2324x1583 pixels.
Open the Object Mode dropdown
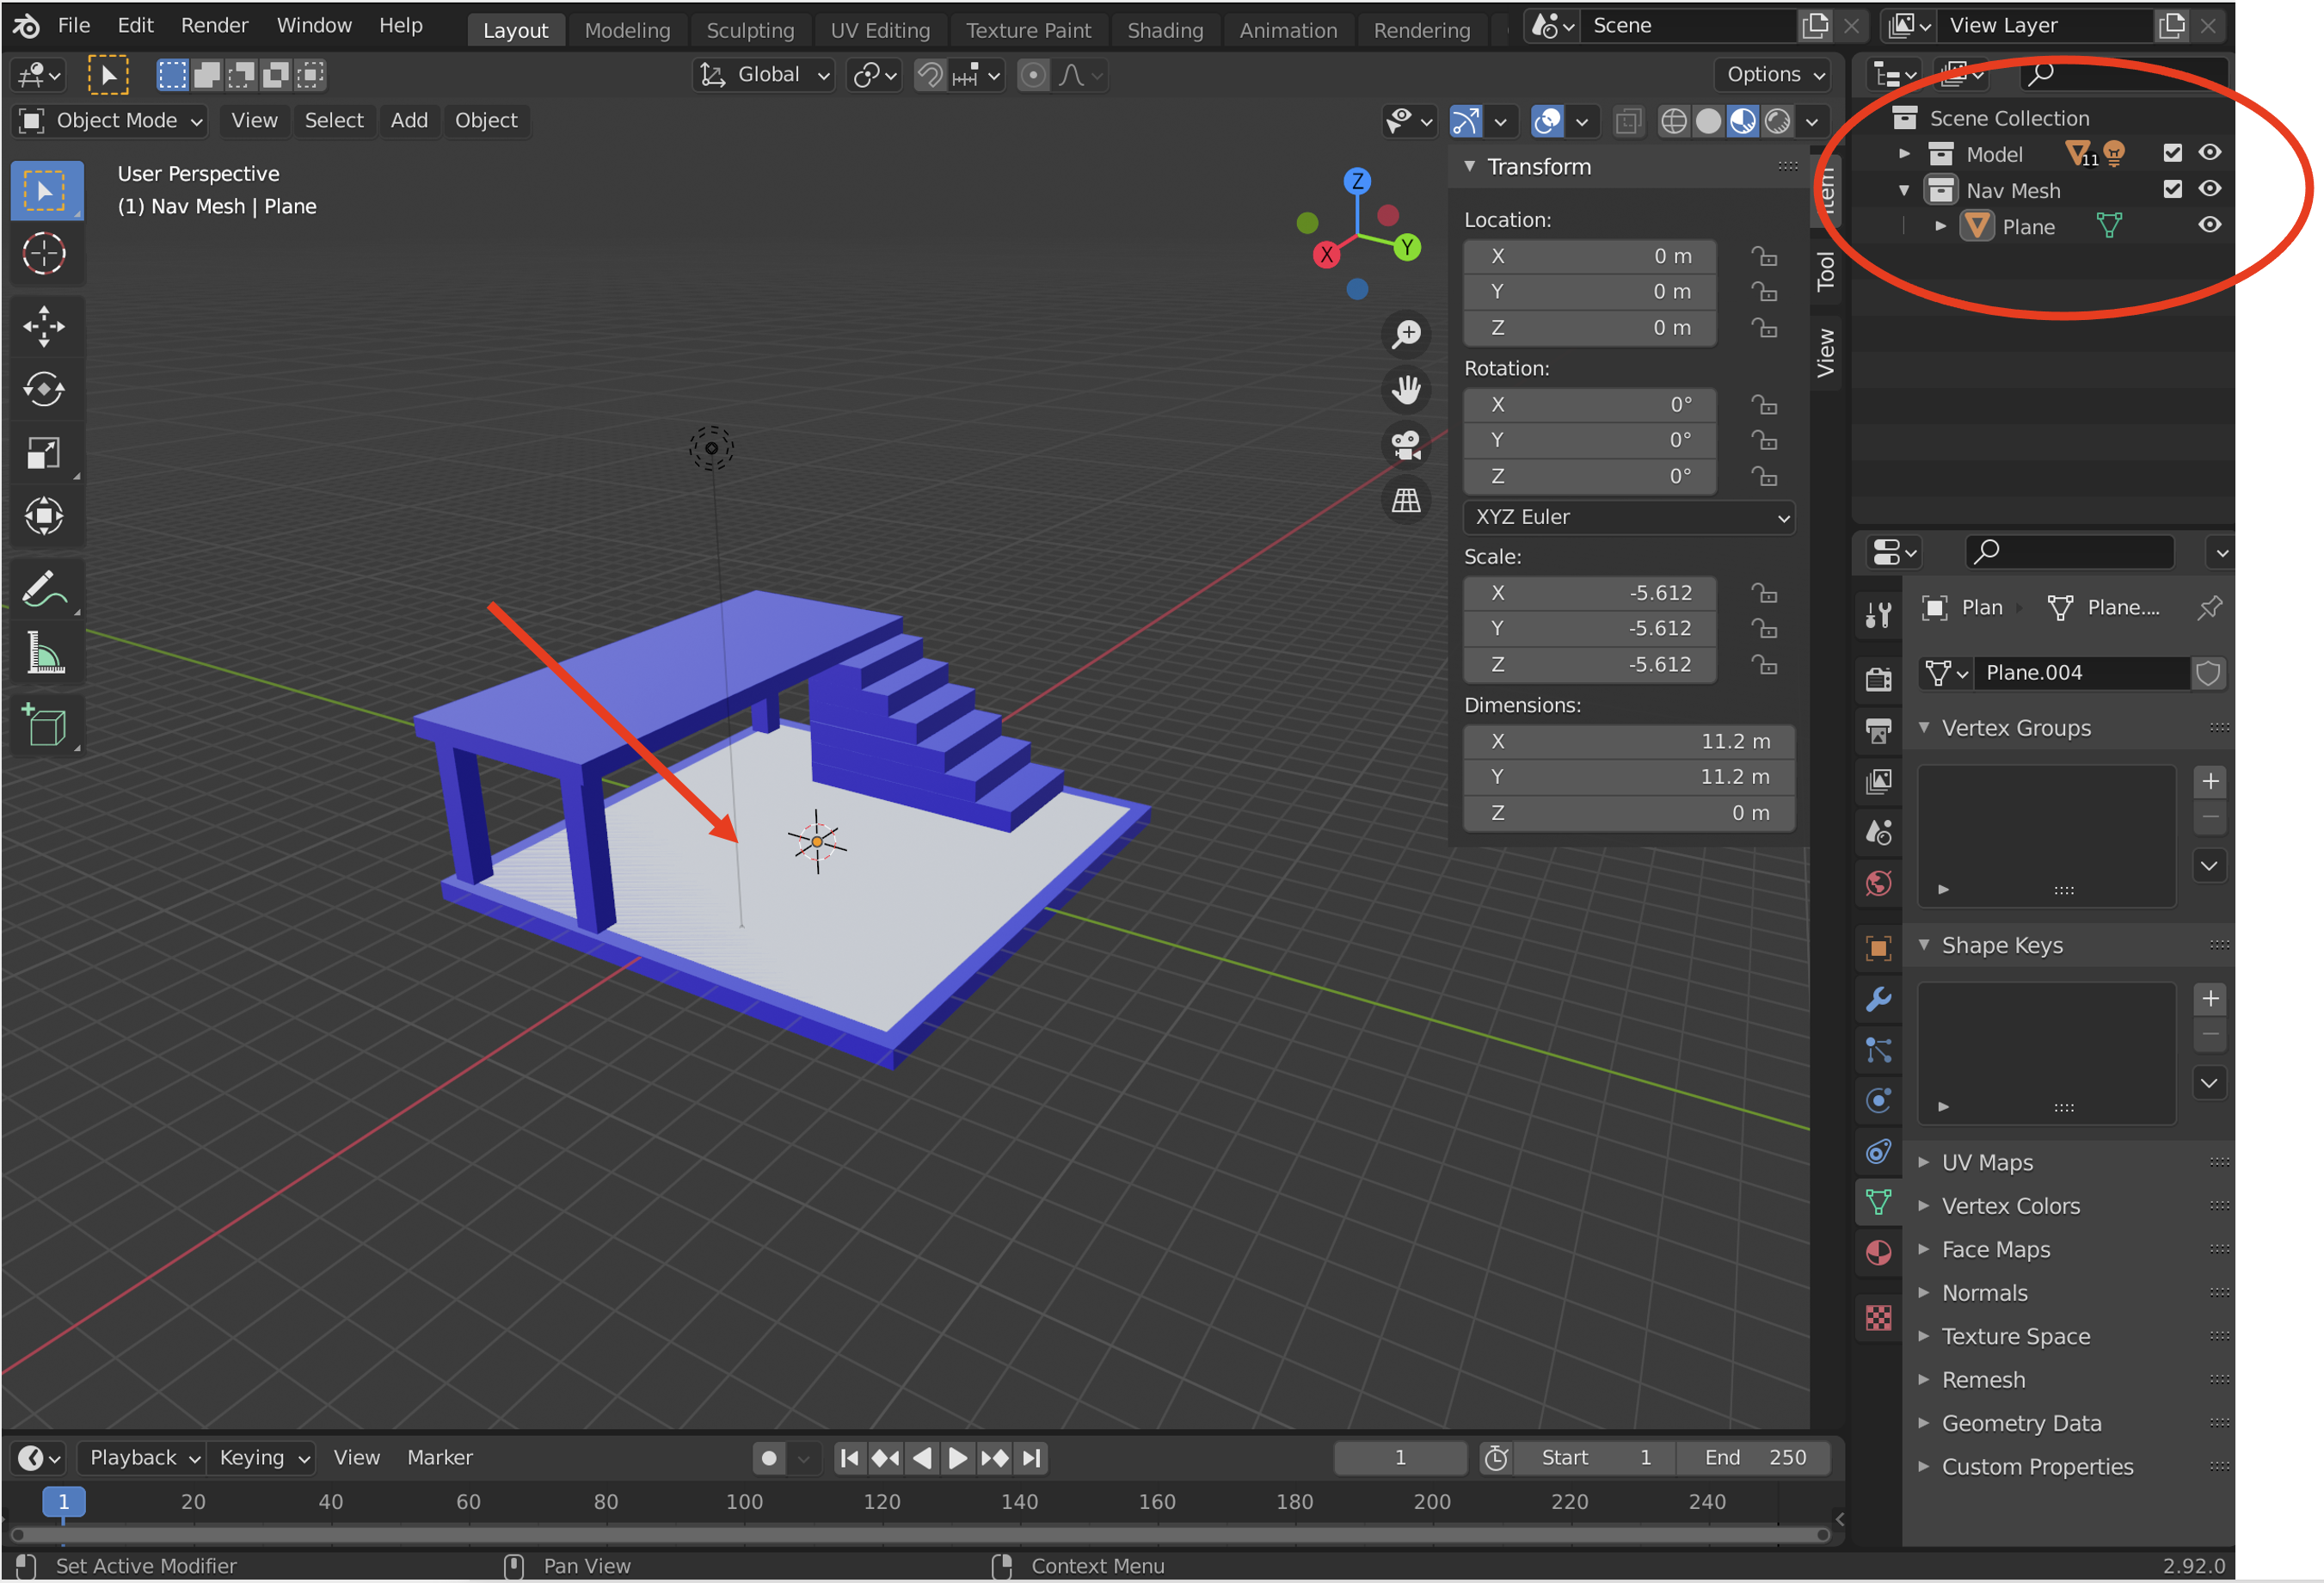[111, 121]
